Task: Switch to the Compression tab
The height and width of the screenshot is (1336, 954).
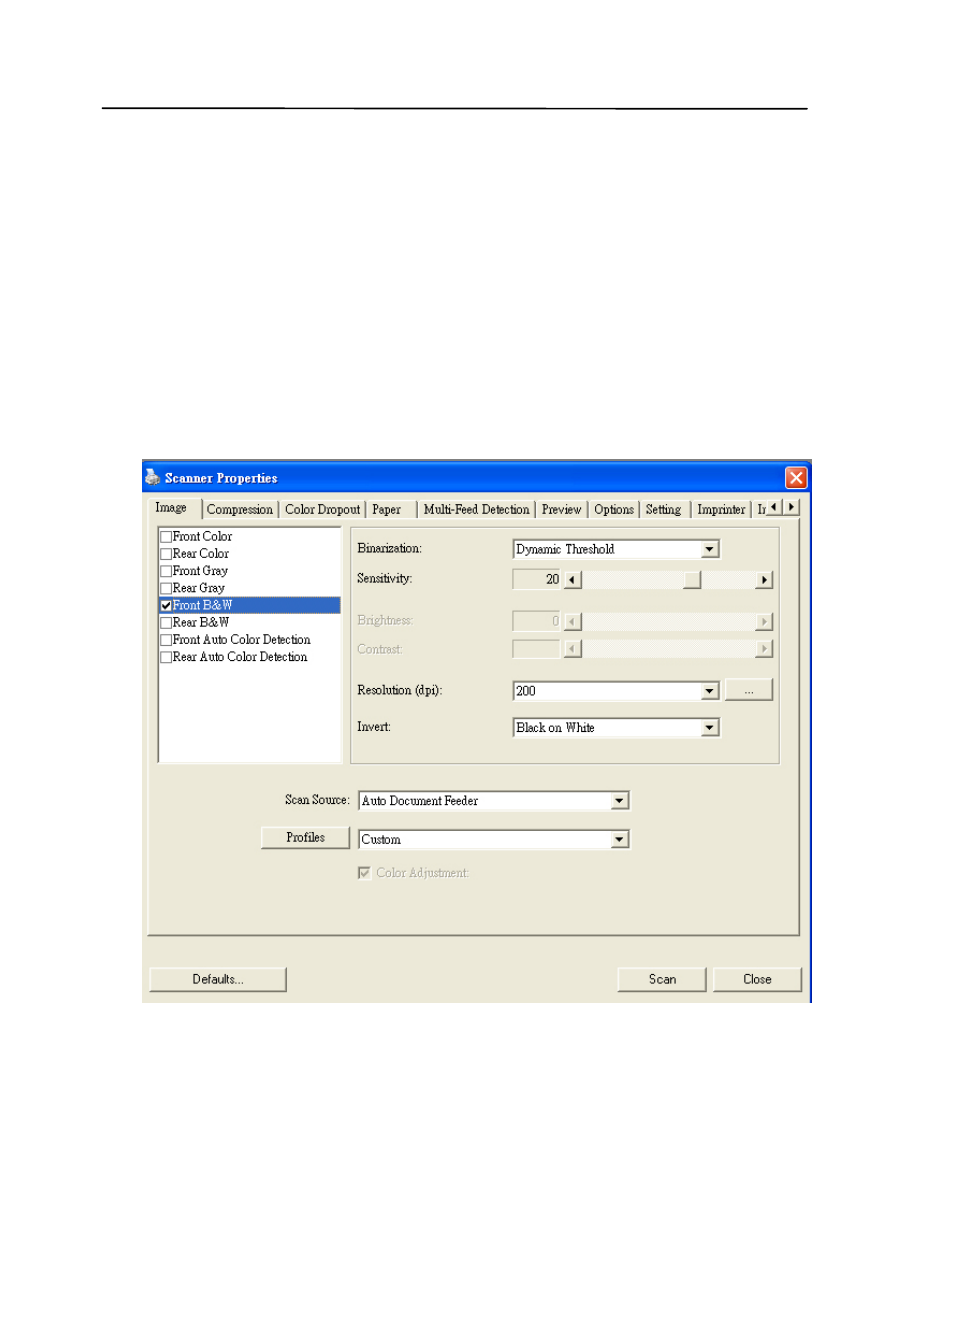Action: click(x=240, y=510)
